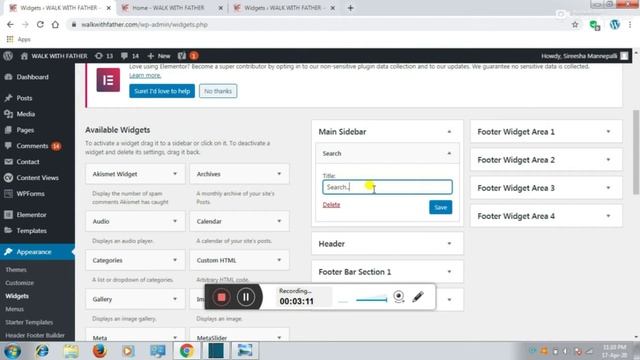Click the browser address bar
Image resolution: width=640 pixels, height=360 pixels.
point(318,24)
